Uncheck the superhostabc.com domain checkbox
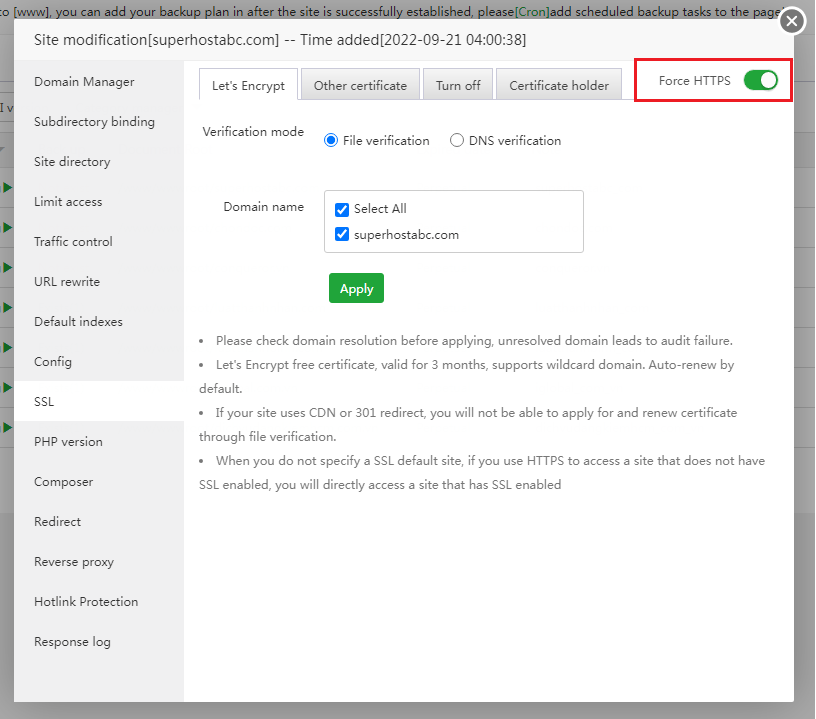 342,235
